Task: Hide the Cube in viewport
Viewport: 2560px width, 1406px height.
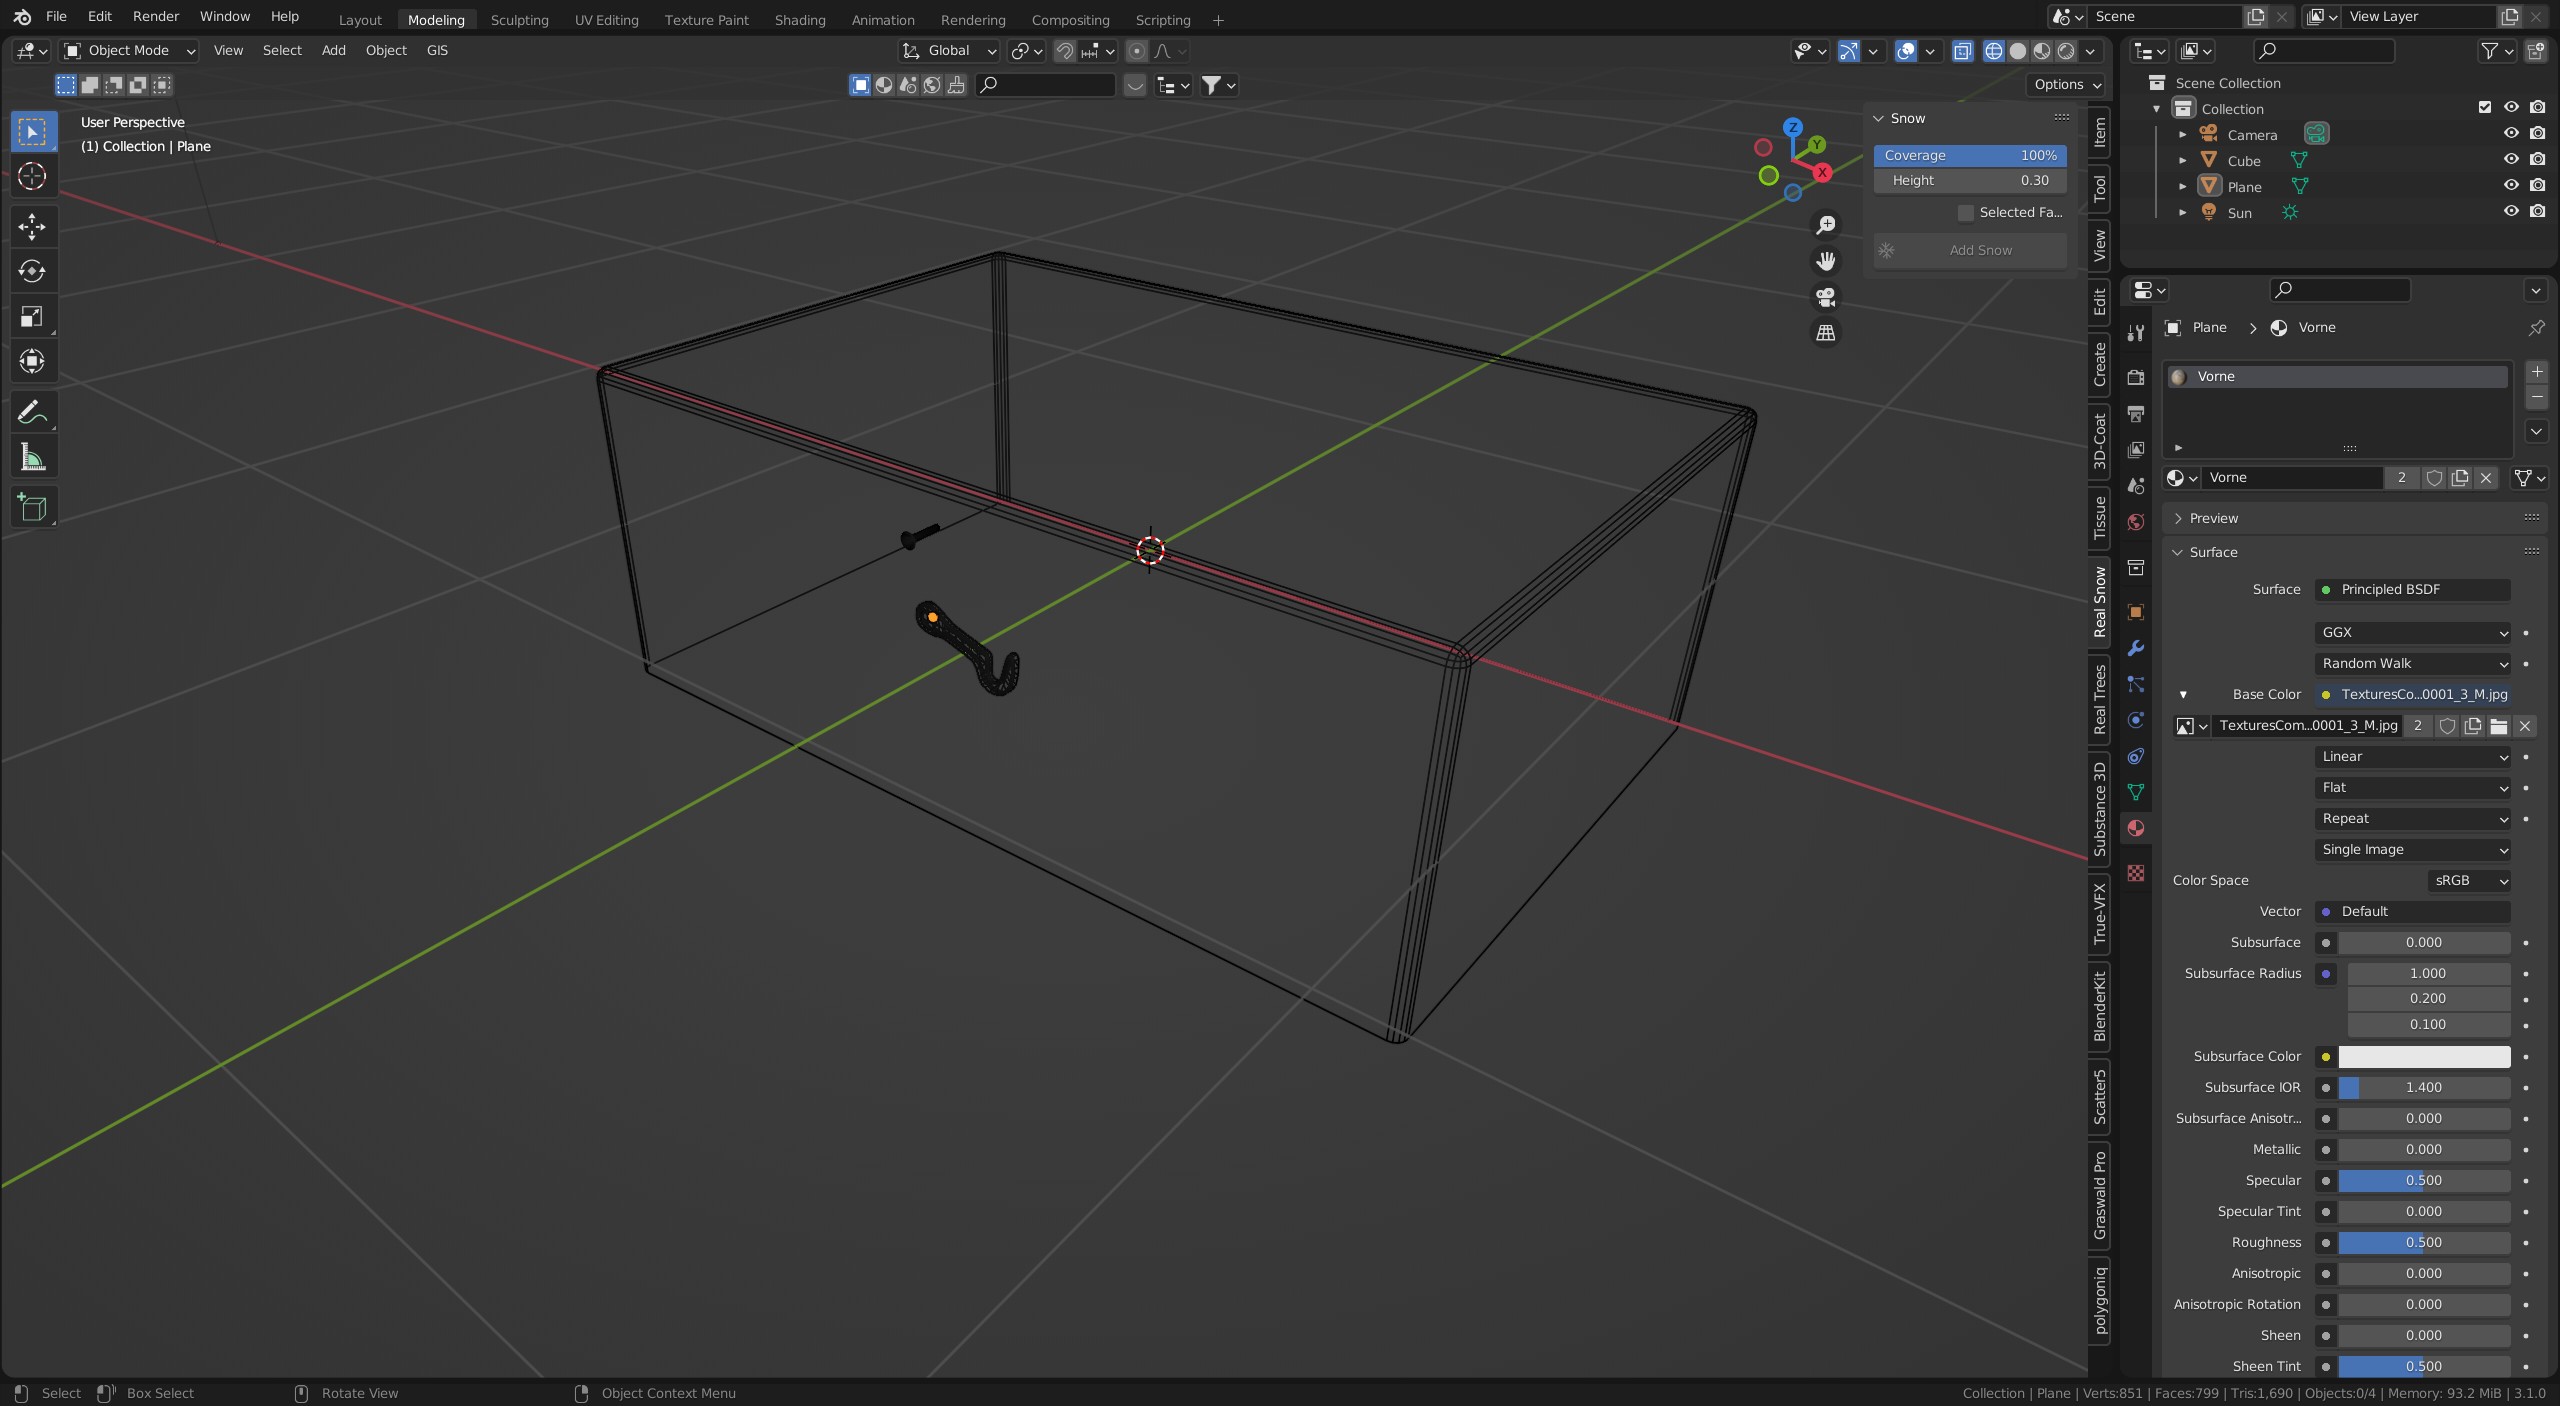Action: click(2511, 160)
